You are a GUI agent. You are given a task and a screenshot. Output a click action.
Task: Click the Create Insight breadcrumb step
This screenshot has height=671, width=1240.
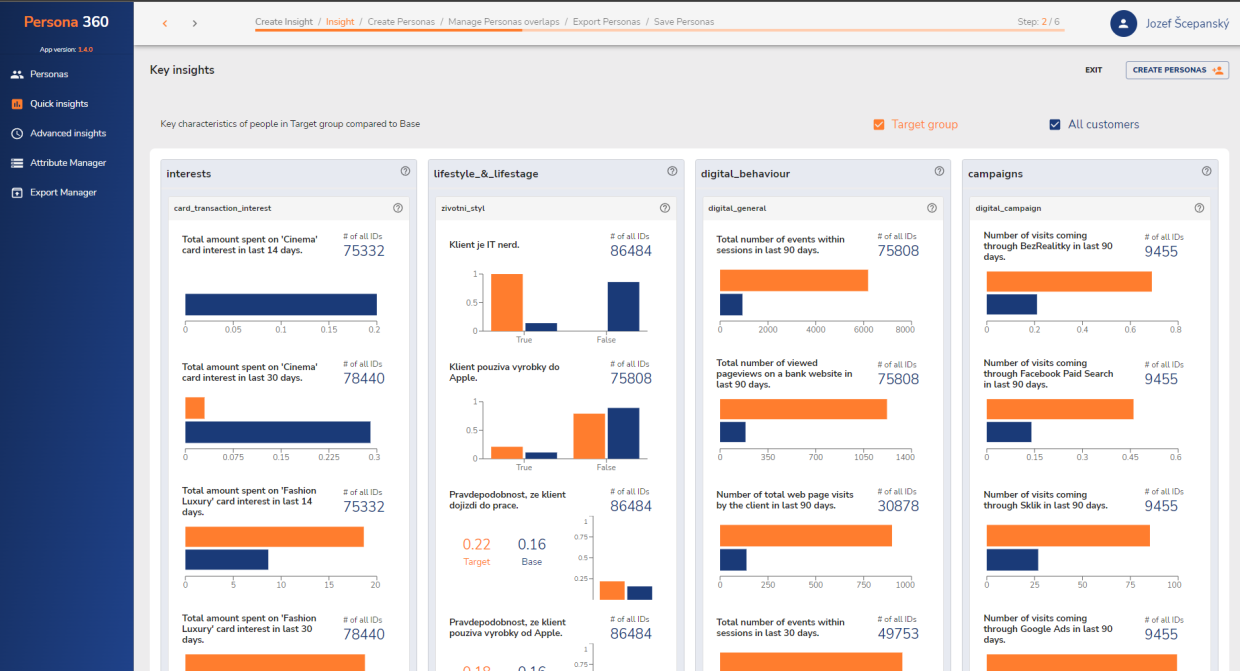286,22
